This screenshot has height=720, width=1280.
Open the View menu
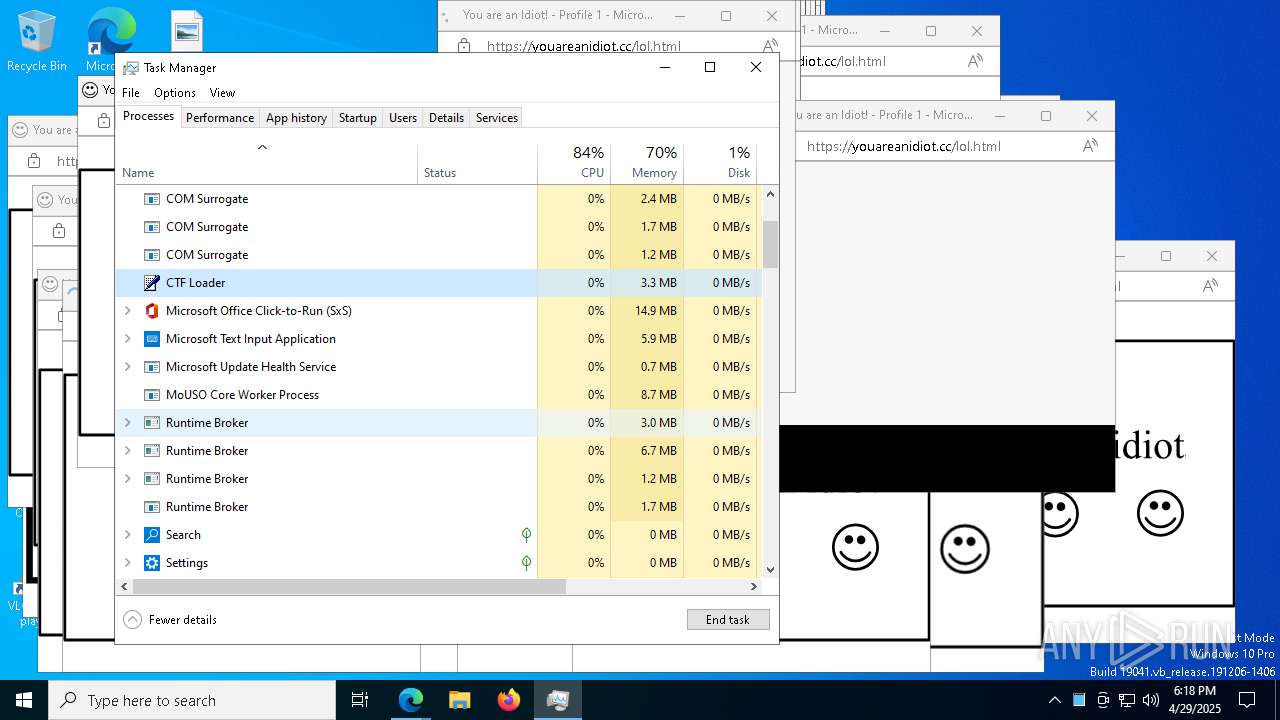click(222, 93)
